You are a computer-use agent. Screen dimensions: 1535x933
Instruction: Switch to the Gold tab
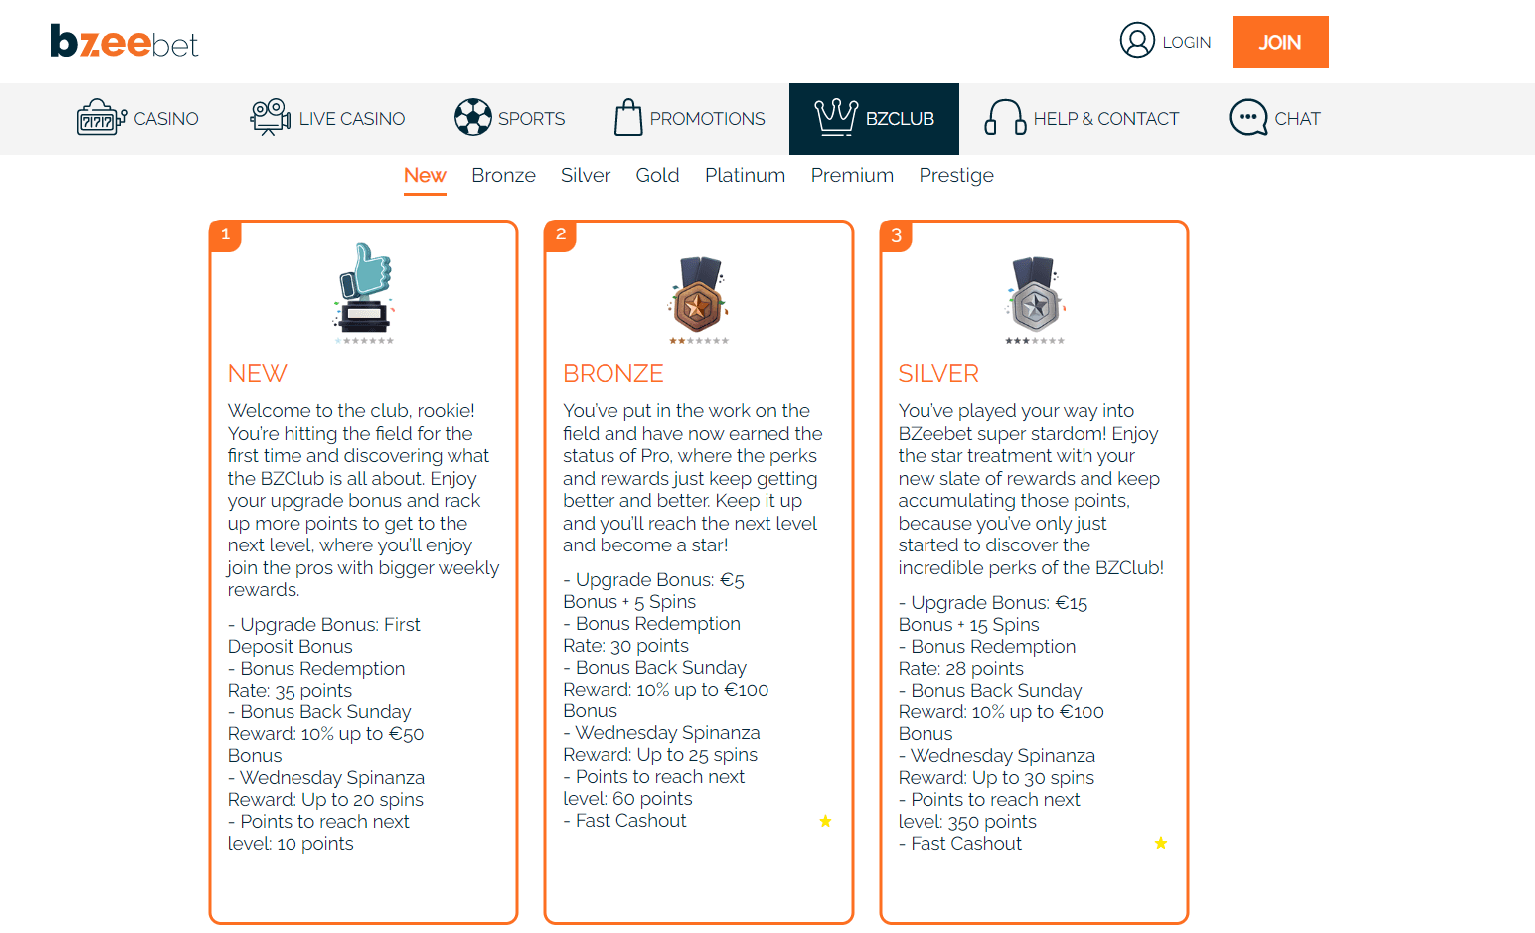coord(657,176)
